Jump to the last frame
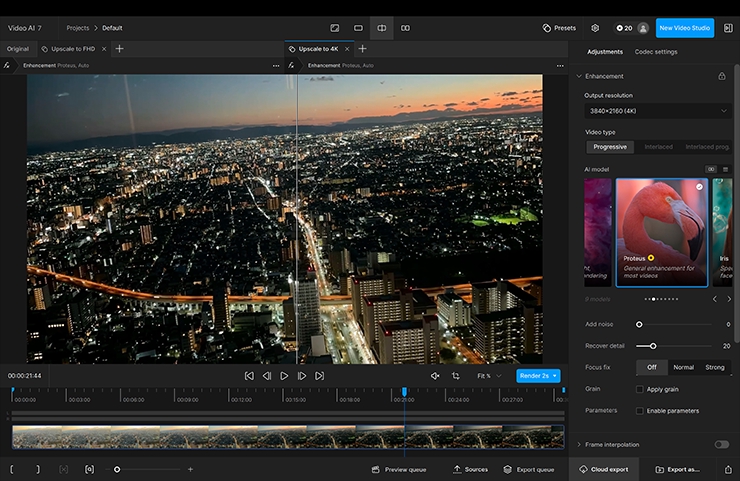Viewport: 740px width, 481px height. pos(320,376)
